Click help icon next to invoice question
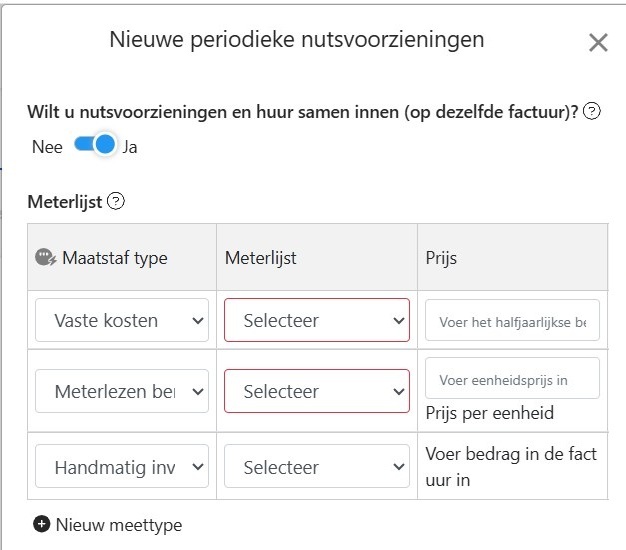This screenshot has width=626, height=550. coord(592,112)
